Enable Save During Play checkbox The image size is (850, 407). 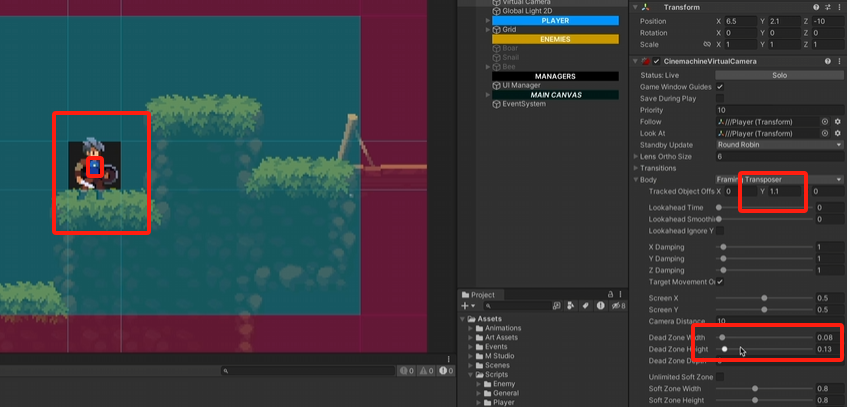720,98
